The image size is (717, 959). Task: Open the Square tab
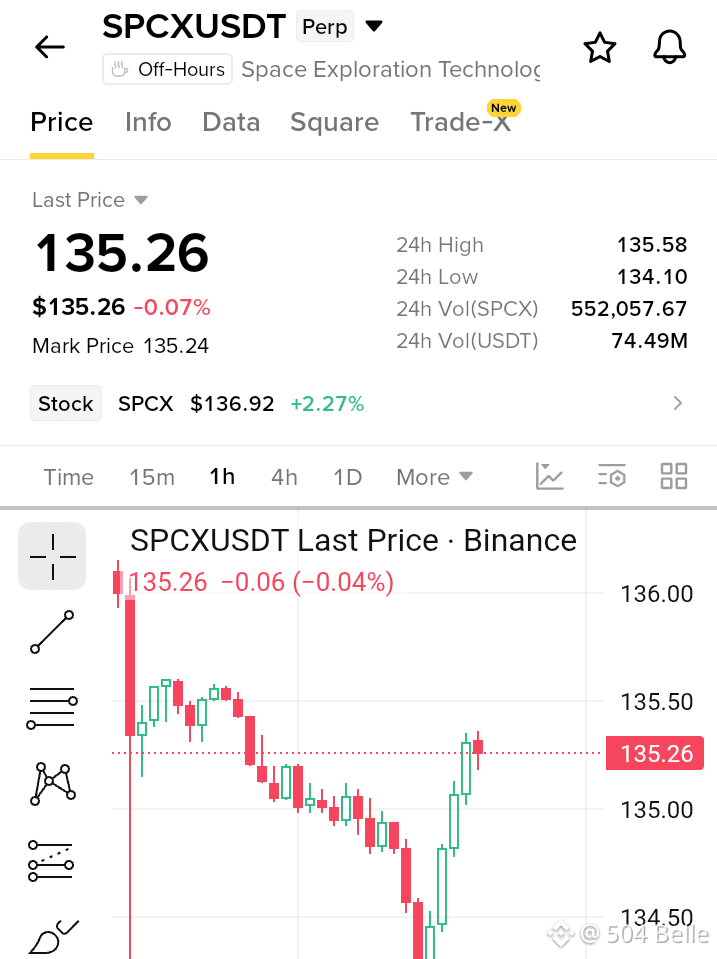pyautogui.click(x=335, y=122)
